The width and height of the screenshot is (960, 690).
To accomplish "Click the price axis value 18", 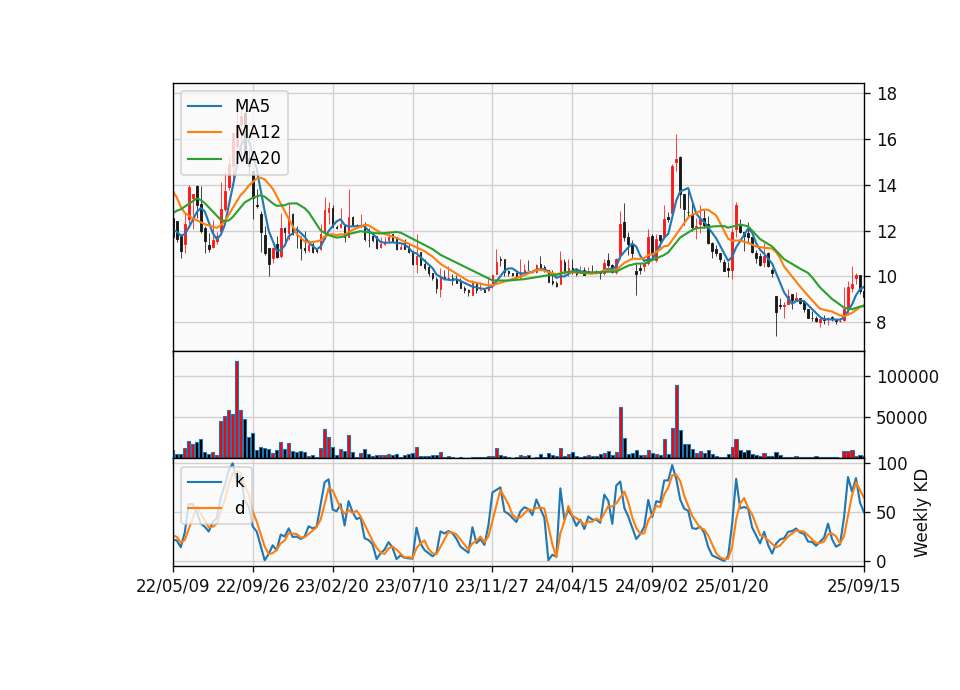I will (x=887, y=94).
